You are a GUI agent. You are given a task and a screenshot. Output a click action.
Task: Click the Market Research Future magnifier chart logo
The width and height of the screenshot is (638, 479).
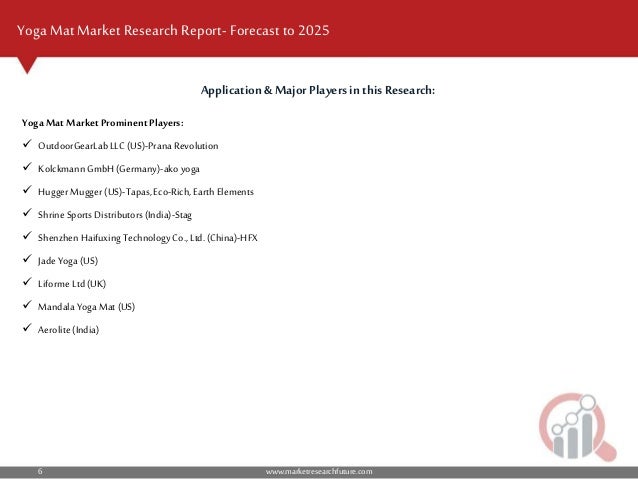[578, 427]
